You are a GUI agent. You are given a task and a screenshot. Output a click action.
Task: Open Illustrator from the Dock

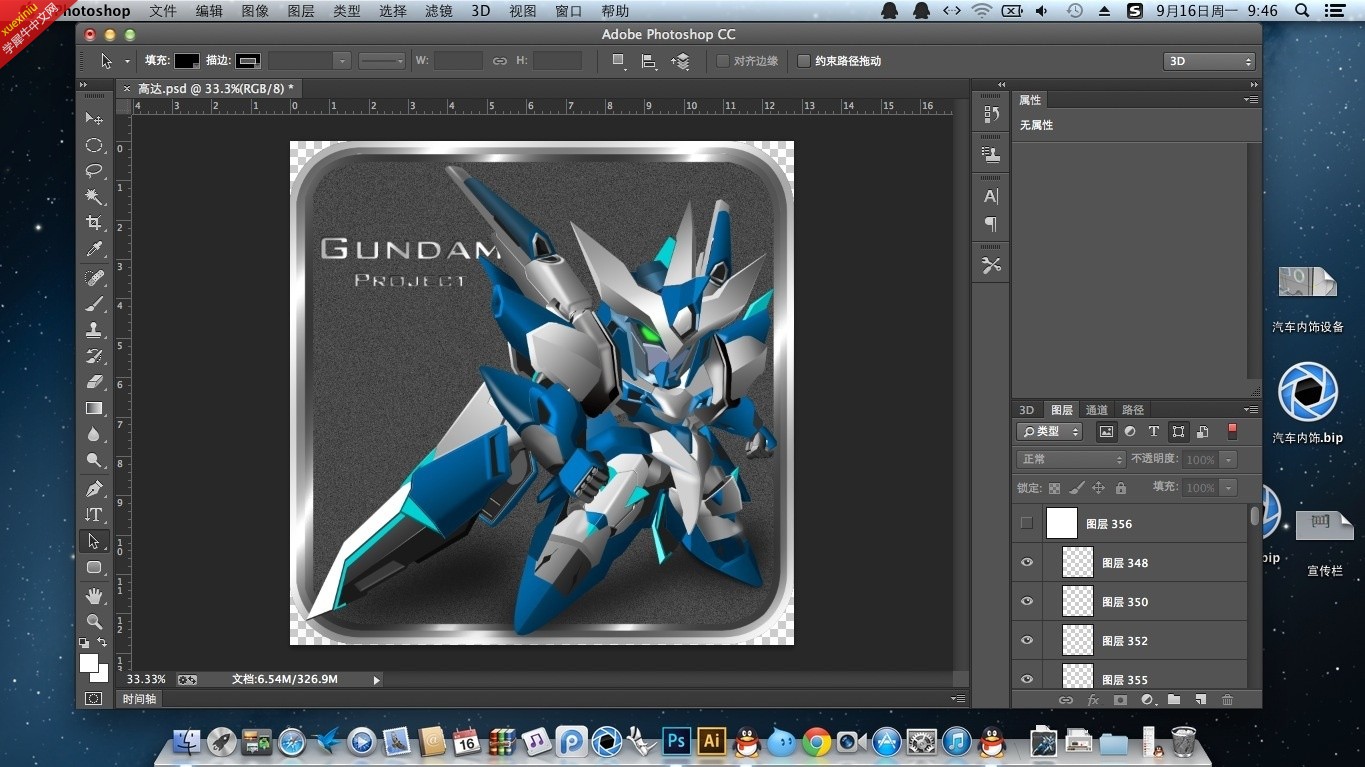coord(711,741)
